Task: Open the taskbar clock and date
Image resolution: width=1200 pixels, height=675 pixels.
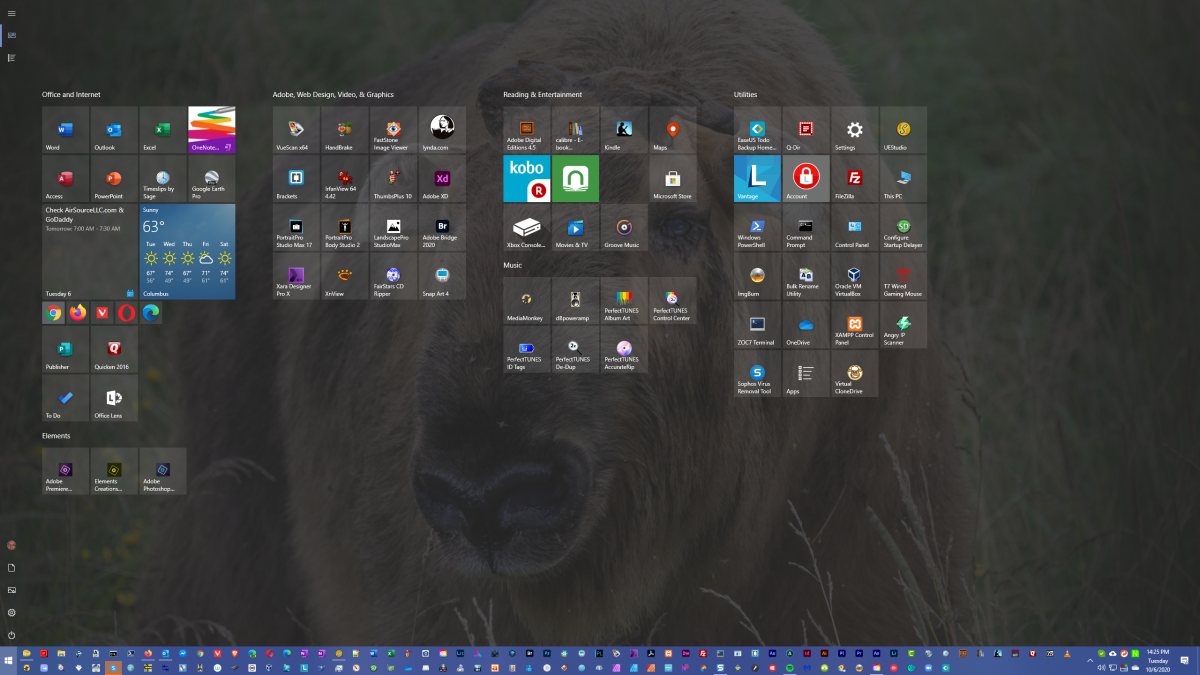Action: point(1157,660)
